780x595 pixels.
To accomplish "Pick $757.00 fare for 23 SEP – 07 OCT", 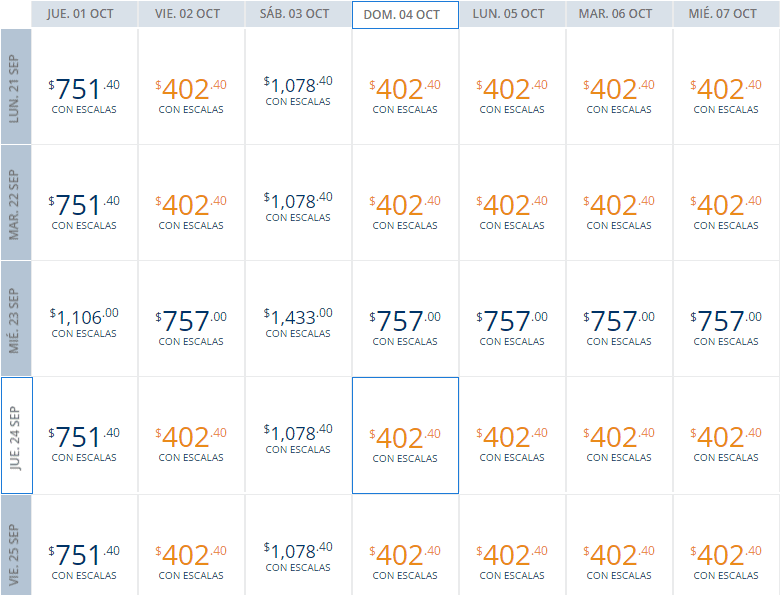I will (x=726, y=318).
